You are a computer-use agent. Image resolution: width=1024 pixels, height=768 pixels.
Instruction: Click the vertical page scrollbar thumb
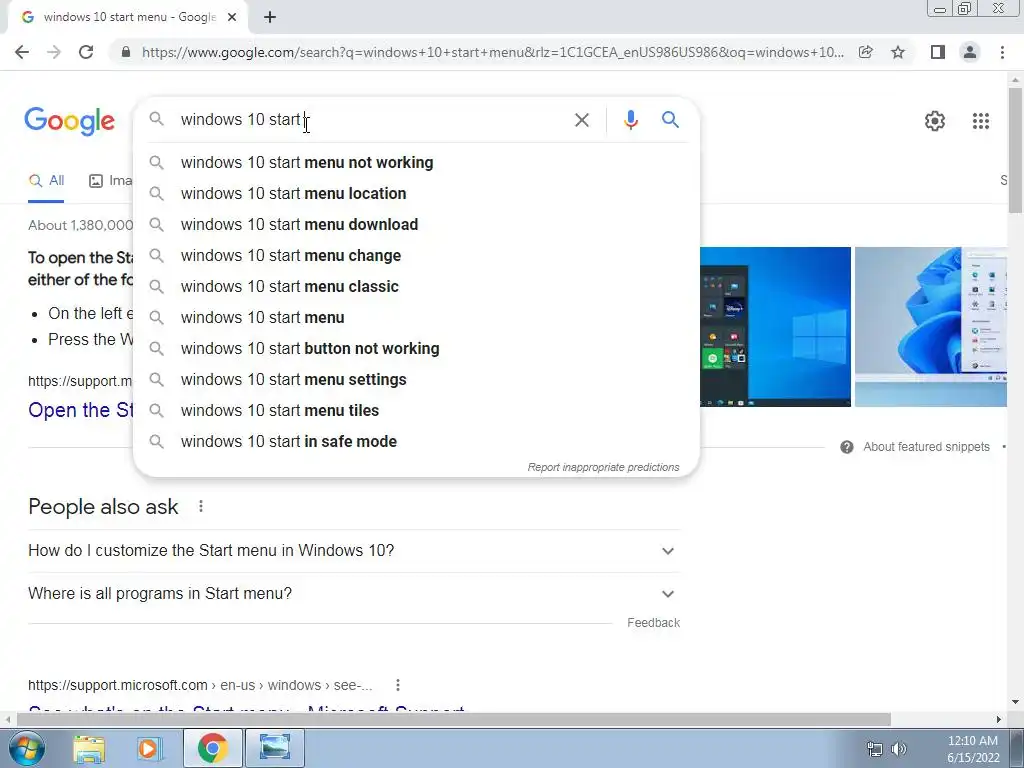click(1016, 150)
